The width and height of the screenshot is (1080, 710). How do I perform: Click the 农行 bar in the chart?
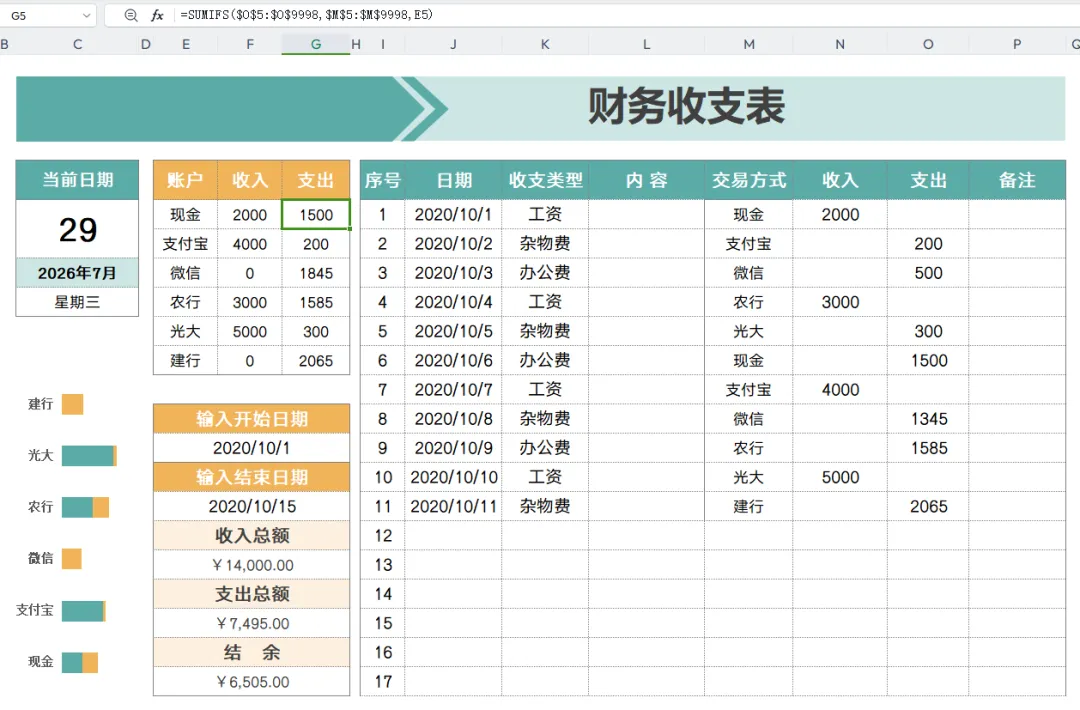click(85, 507)
